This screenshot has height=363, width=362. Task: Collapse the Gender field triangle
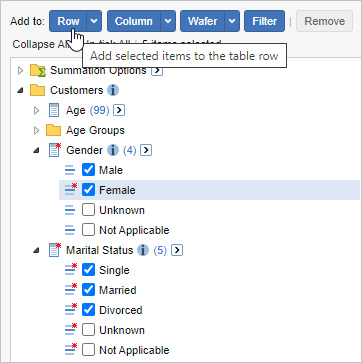coord(37,151)
